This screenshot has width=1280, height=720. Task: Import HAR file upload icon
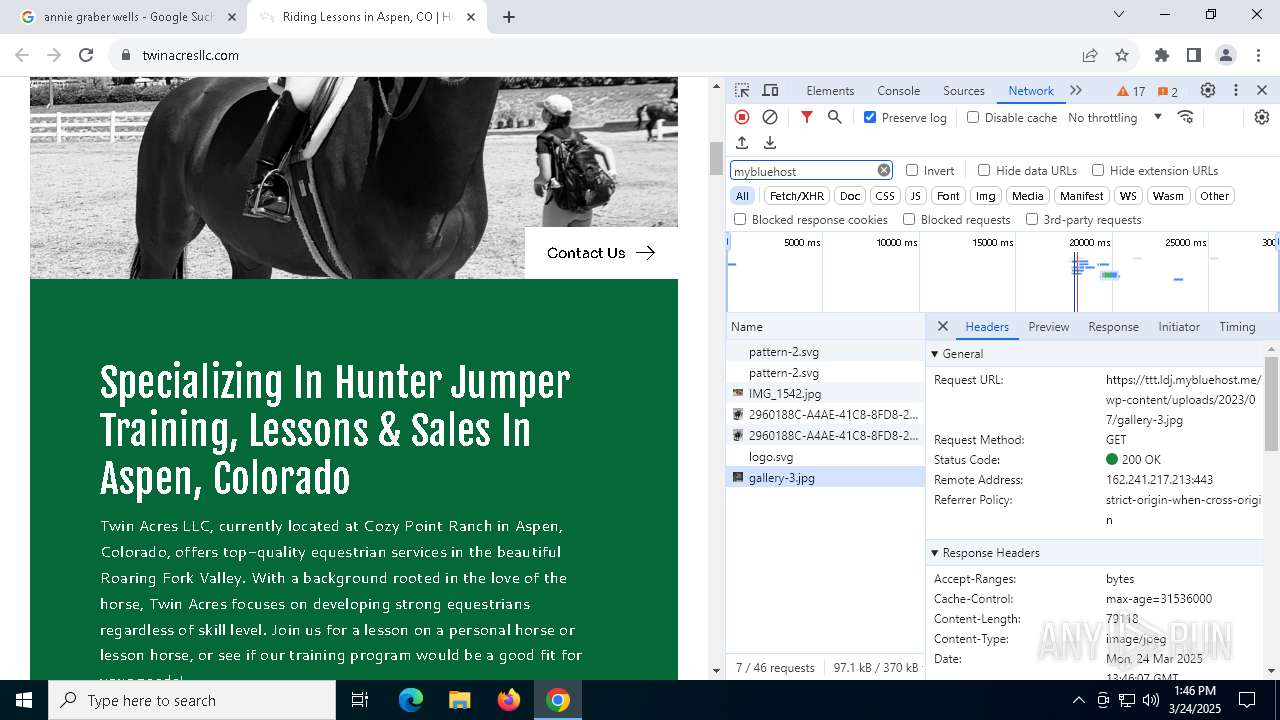742,143
